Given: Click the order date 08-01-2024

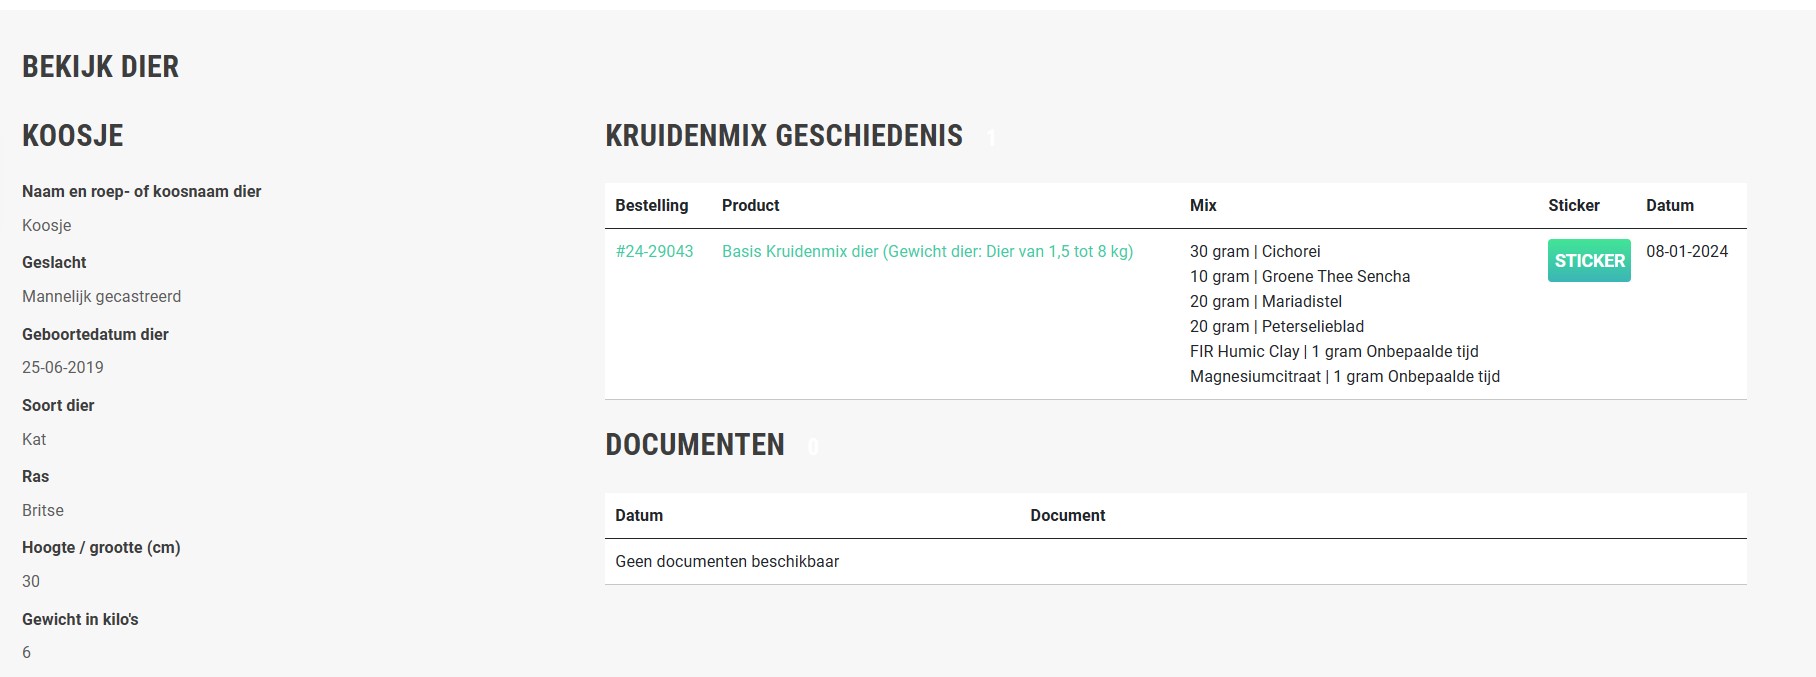Looking at the screenshot, I should point(1687,252).
